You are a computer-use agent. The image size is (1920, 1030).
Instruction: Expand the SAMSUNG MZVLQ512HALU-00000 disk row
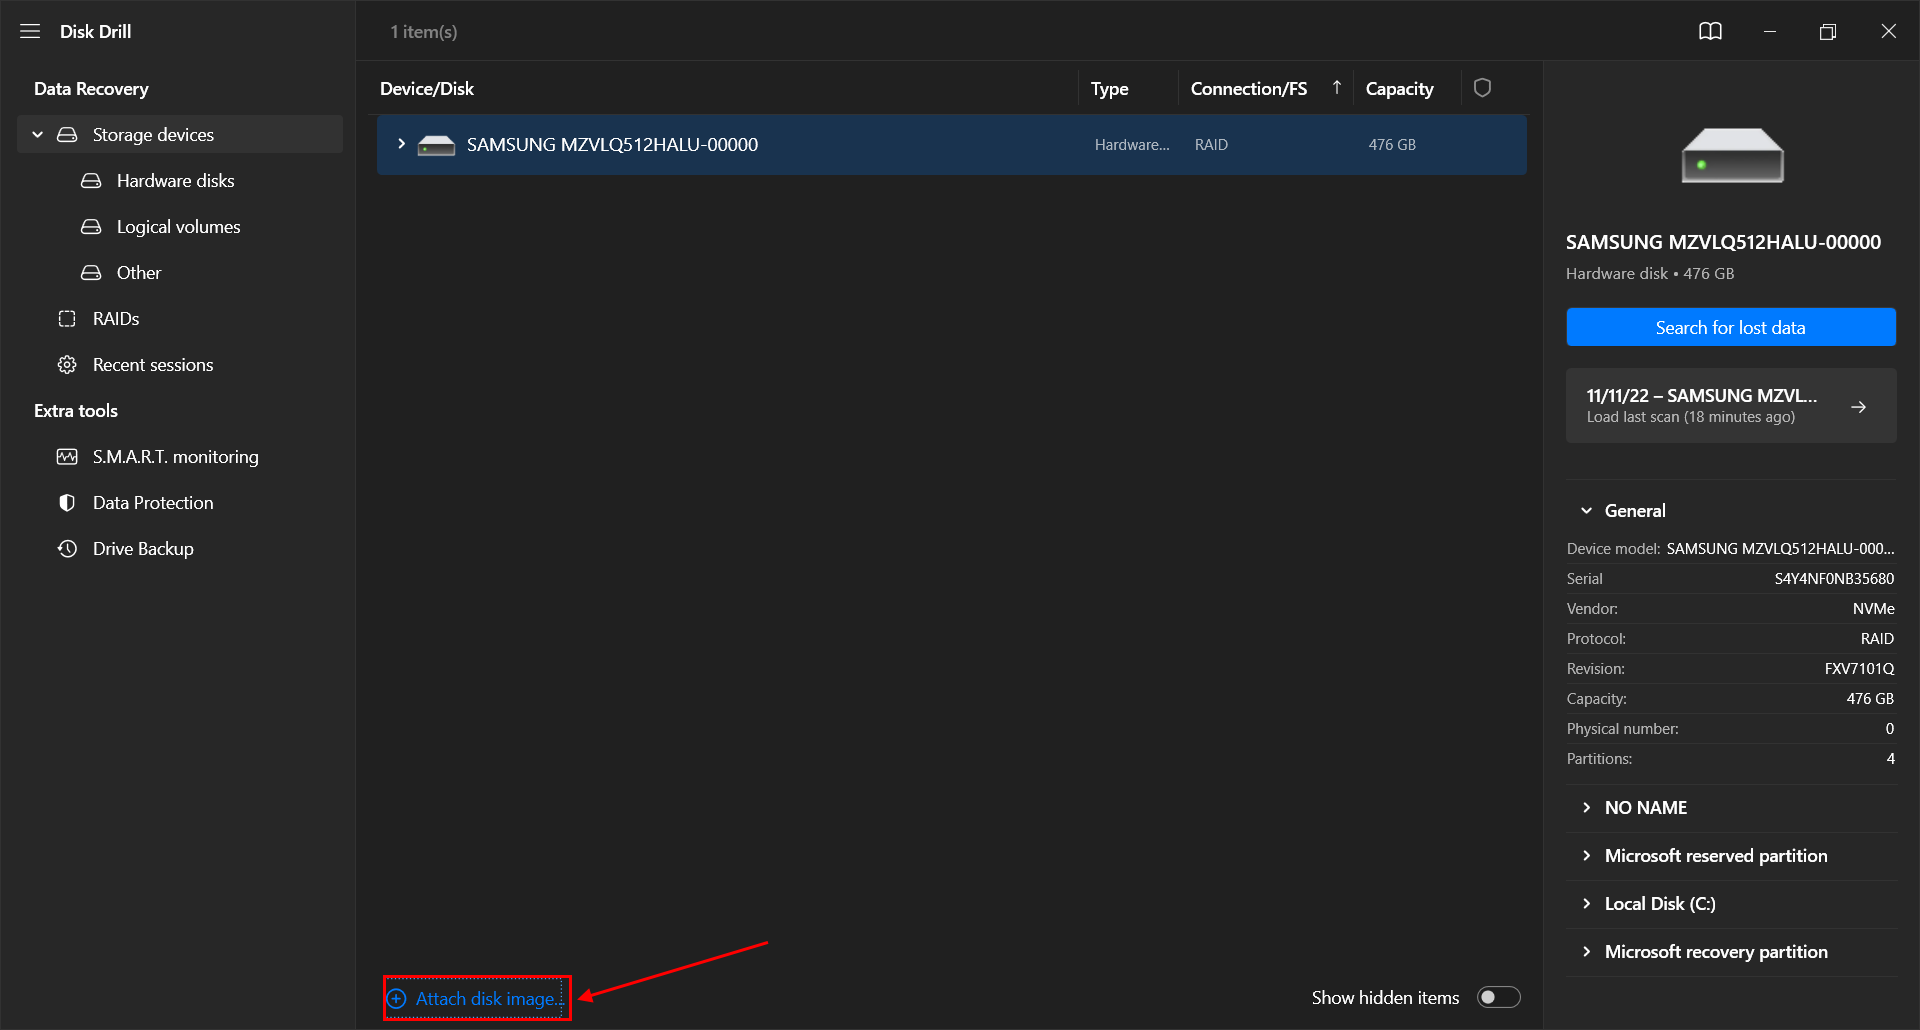(401, 144)
